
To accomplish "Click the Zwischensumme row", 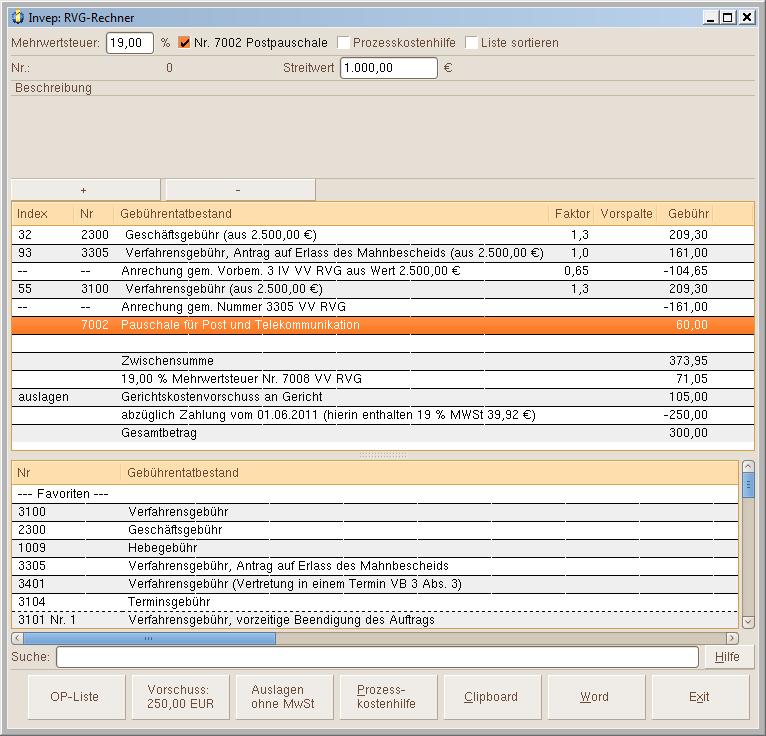I will (383, 361).
